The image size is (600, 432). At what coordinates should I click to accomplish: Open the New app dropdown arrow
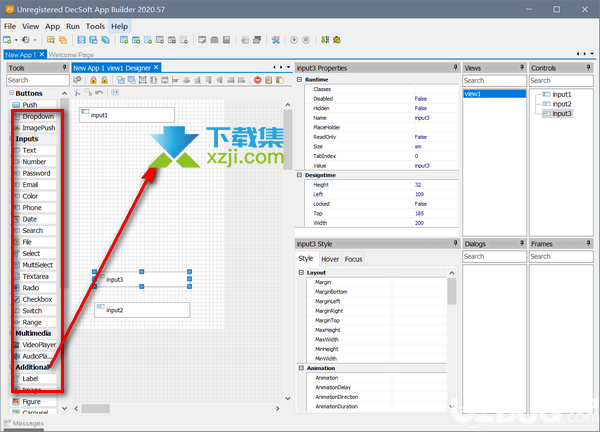(16, 40)
